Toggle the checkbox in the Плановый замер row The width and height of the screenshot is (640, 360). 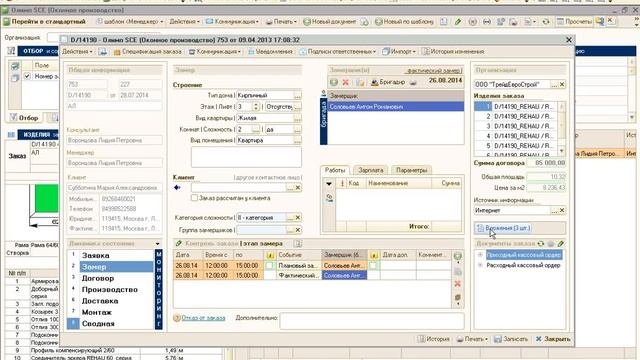coord(269,265)
